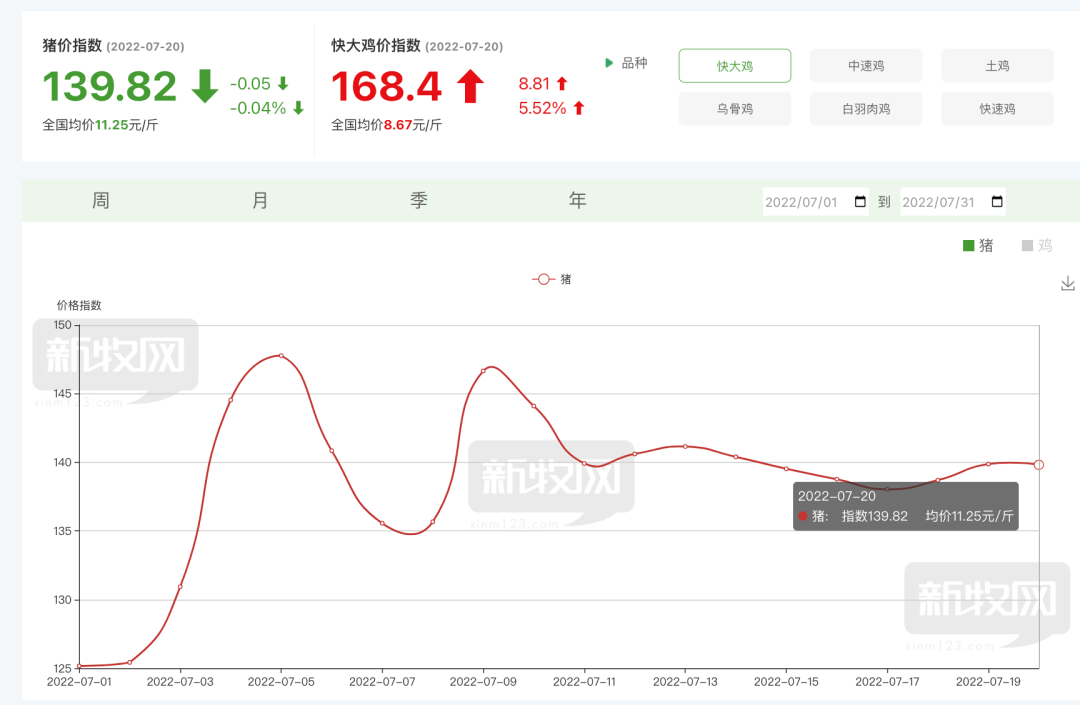This screenshot has height=705, width=1080.
Task: Toggle the green 猪 legend swatch
Action: (968, 246)
